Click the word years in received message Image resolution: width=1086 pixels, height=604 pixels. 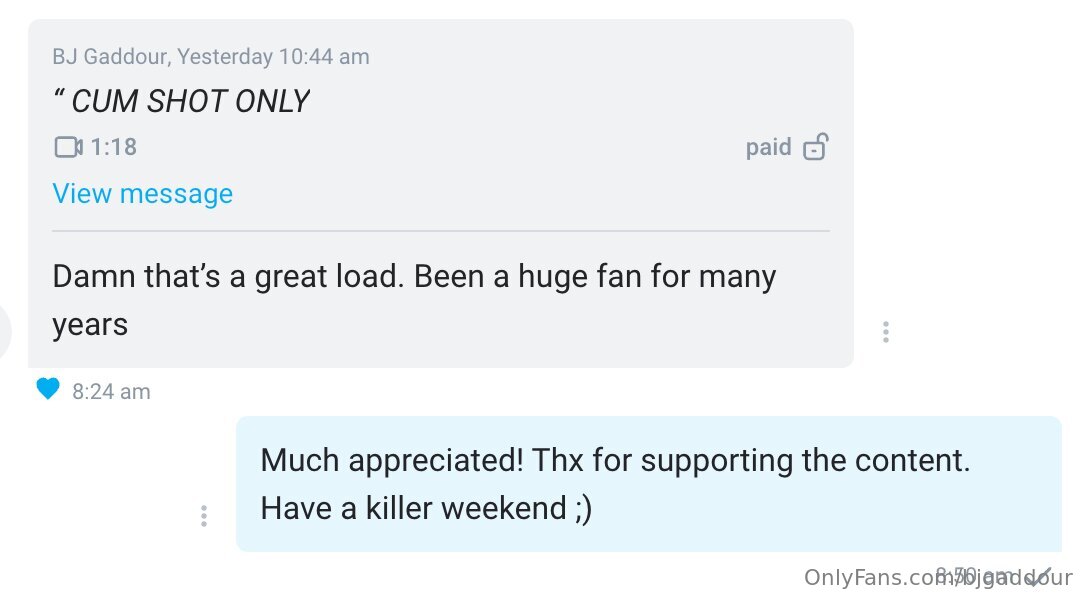point(90,325)
